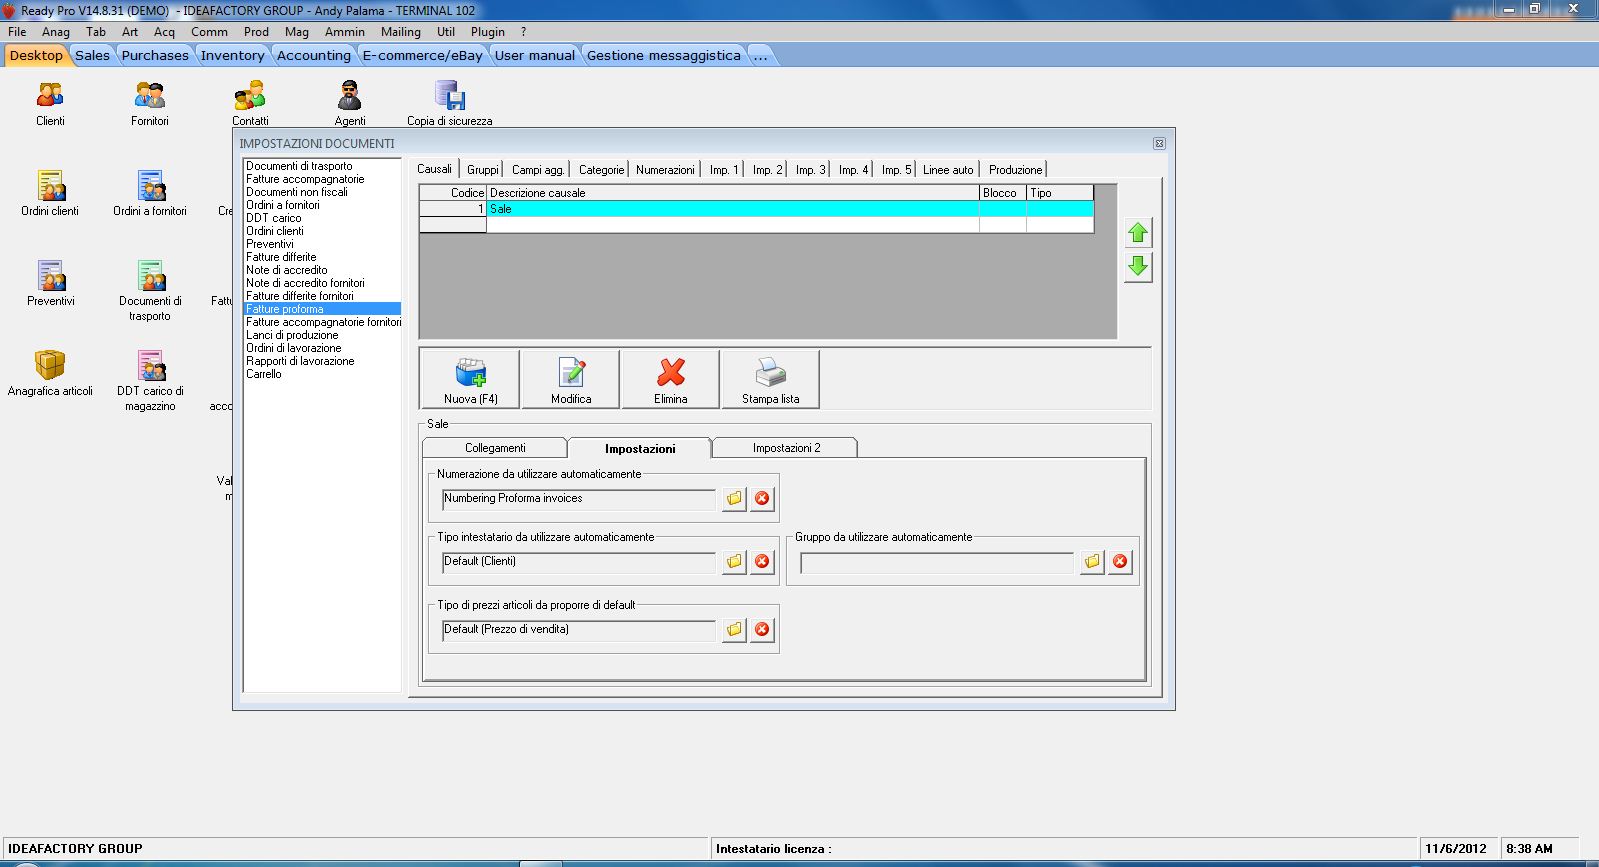Move the causale up with green arrow
Image resolution: width=1599 pixels, height=867 pixels.
pyautogui.click(x=1138, y=233)
